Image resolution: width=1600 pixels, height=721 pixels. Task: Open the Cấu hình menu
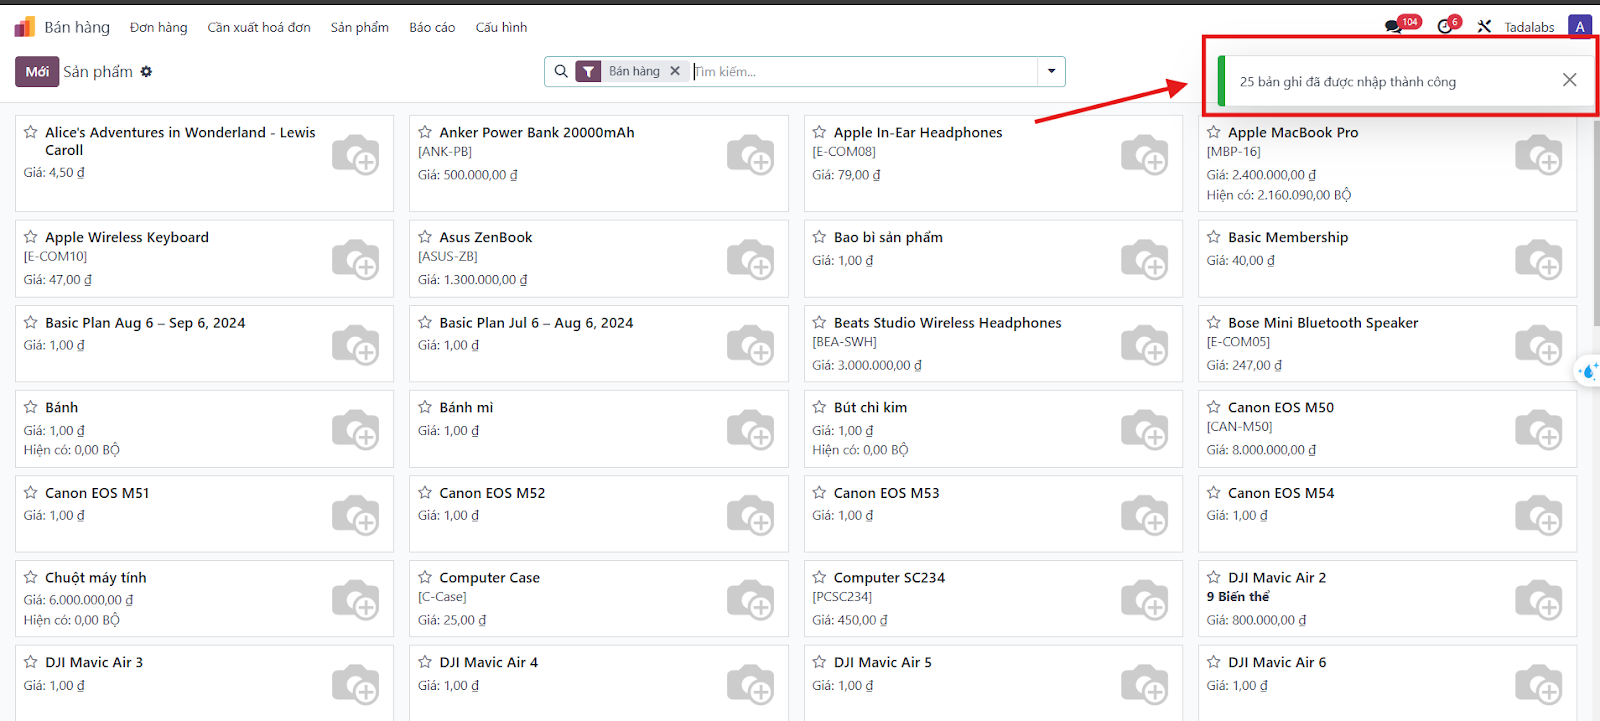point(501,27)
